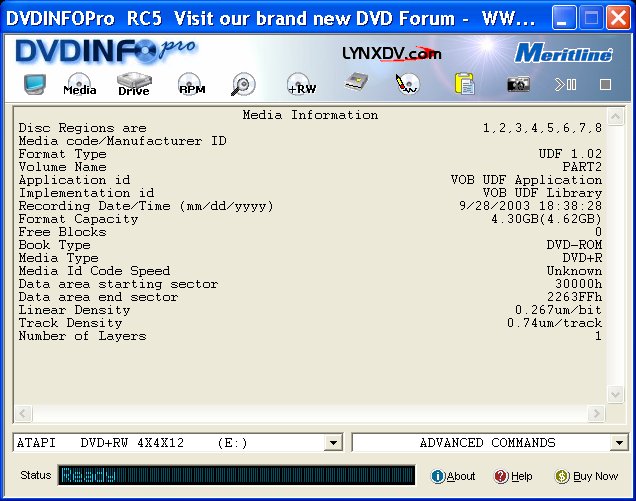Viewport: 636px width, 501px height.
Task: Click the camera screenshot icon
Action: point(518,84)
